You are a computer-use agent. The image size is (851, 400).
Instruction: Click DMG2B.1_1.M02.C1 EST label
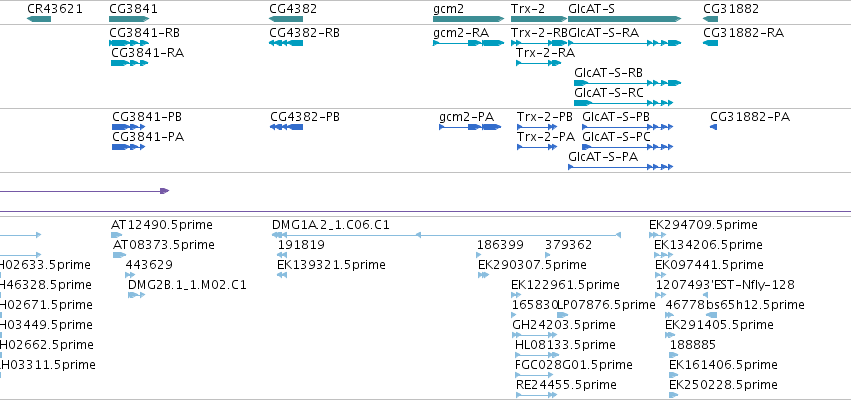point(187,285)
